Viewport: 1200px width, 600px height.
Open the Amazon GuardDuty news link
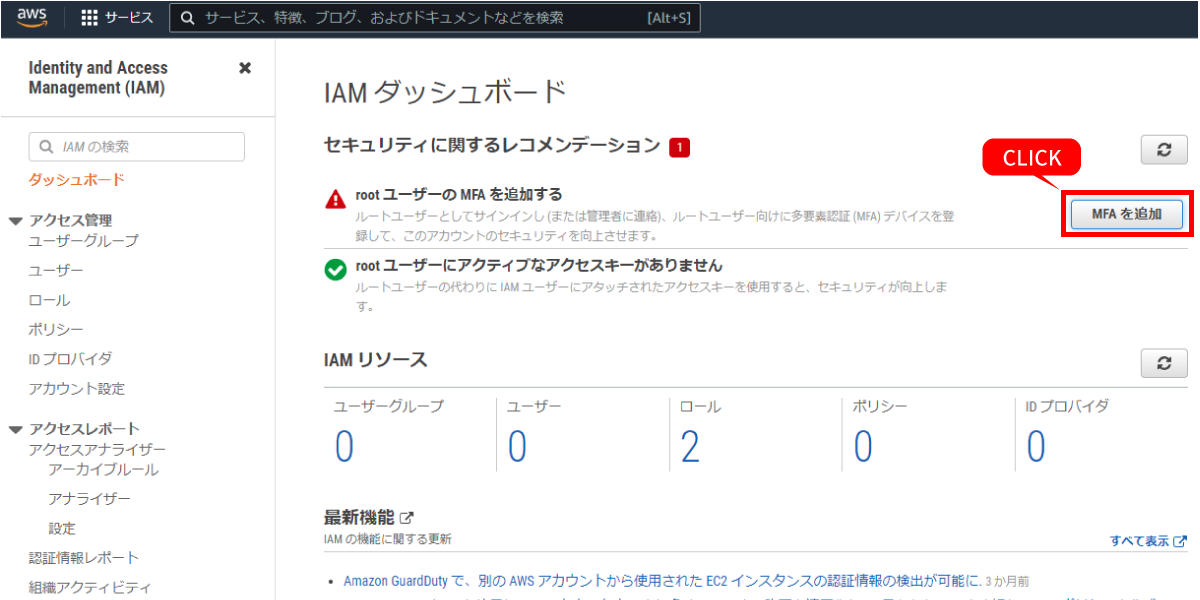point(662,580)
